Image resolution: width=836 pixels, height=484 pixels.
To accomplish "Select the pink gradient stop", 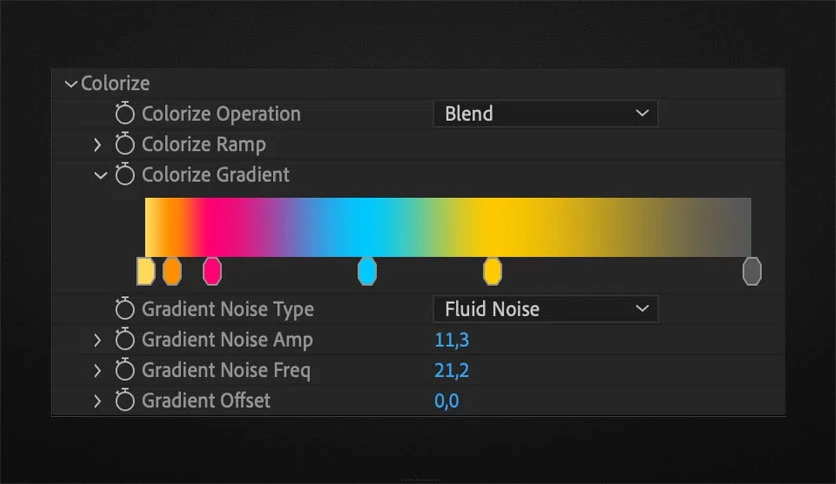I will click(212, 271).
